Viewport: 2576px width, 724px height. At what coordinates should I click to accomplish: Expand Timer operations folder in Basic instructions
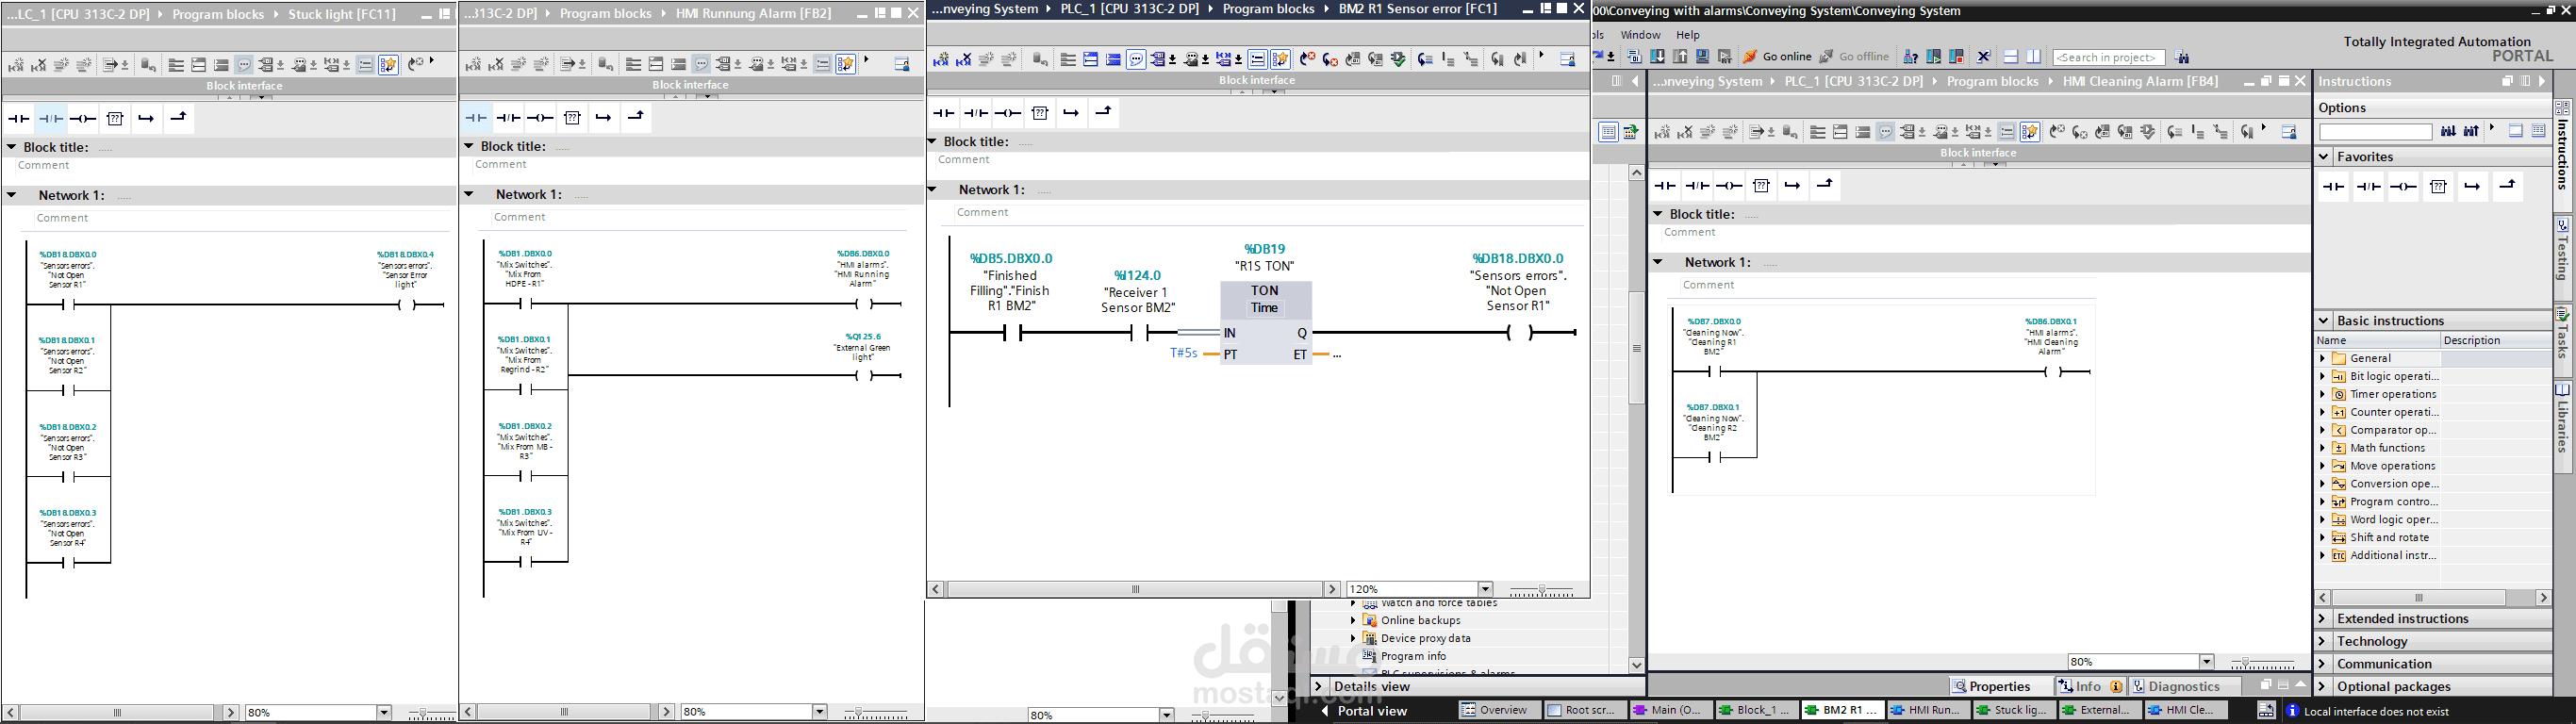coord(2323,394)
